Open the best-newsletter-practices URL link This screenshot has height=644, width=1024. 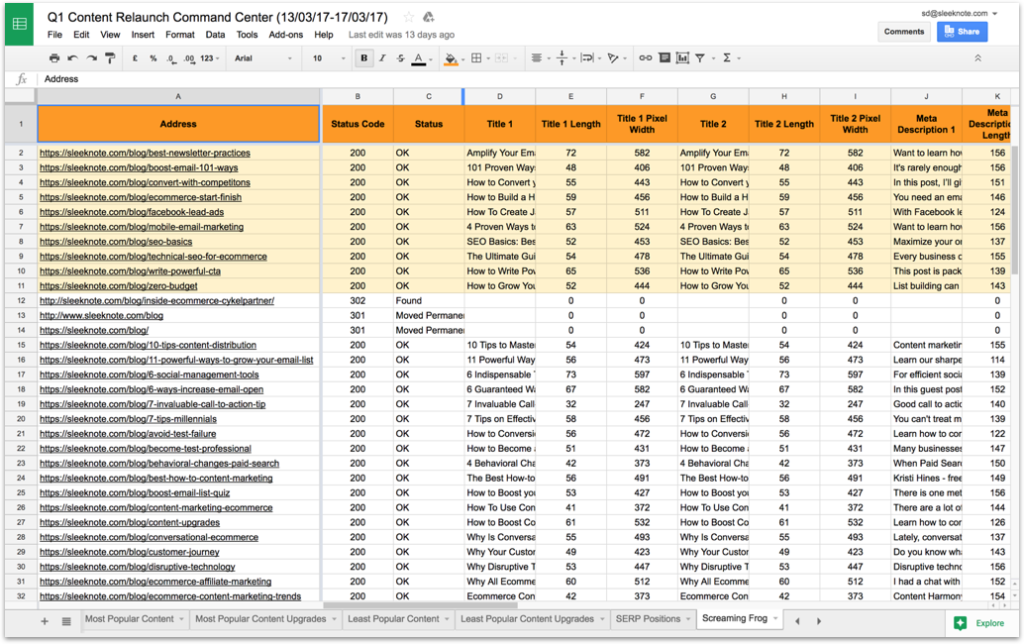click(x=144, y=153)
